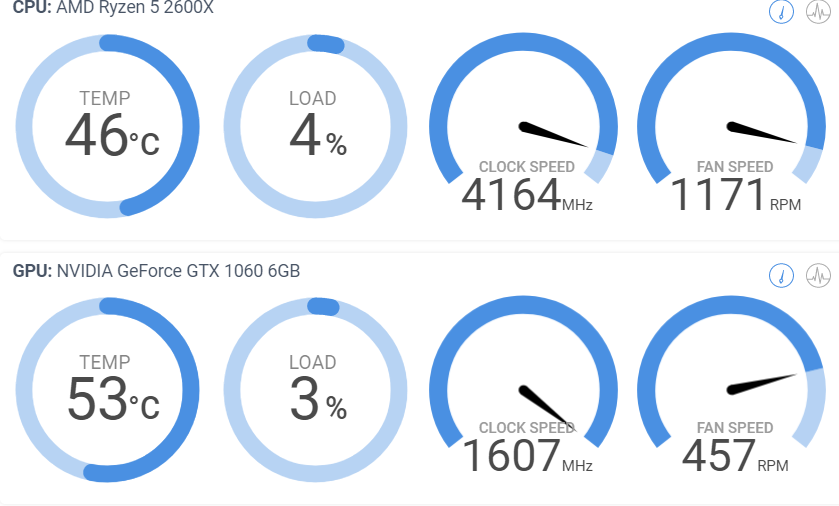Switch CPU panel to graph view icon
Viewport: 839px width, 506px height.
point(818,11)
